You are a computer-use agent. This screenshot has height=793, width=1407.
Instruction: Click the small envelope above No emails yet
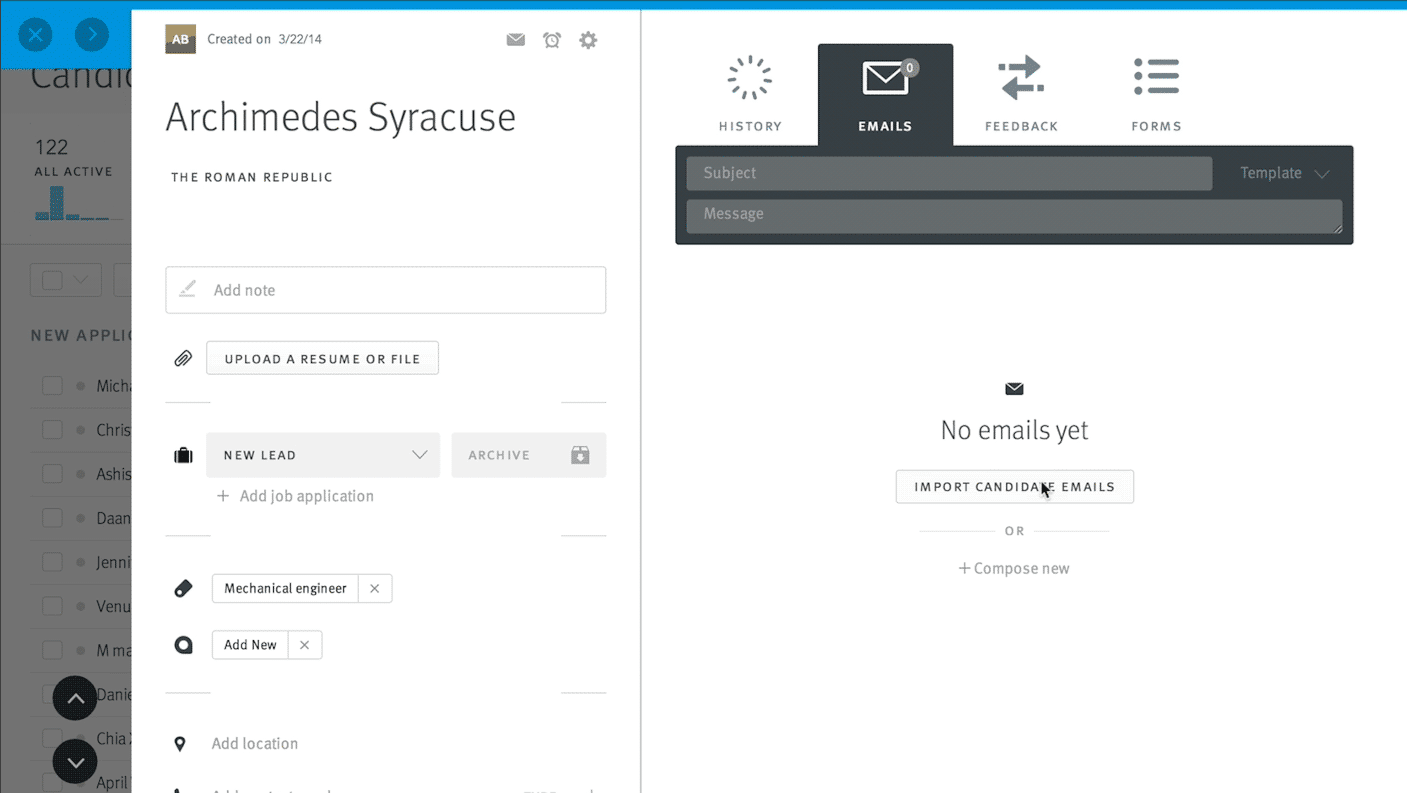coord(1014,389)
